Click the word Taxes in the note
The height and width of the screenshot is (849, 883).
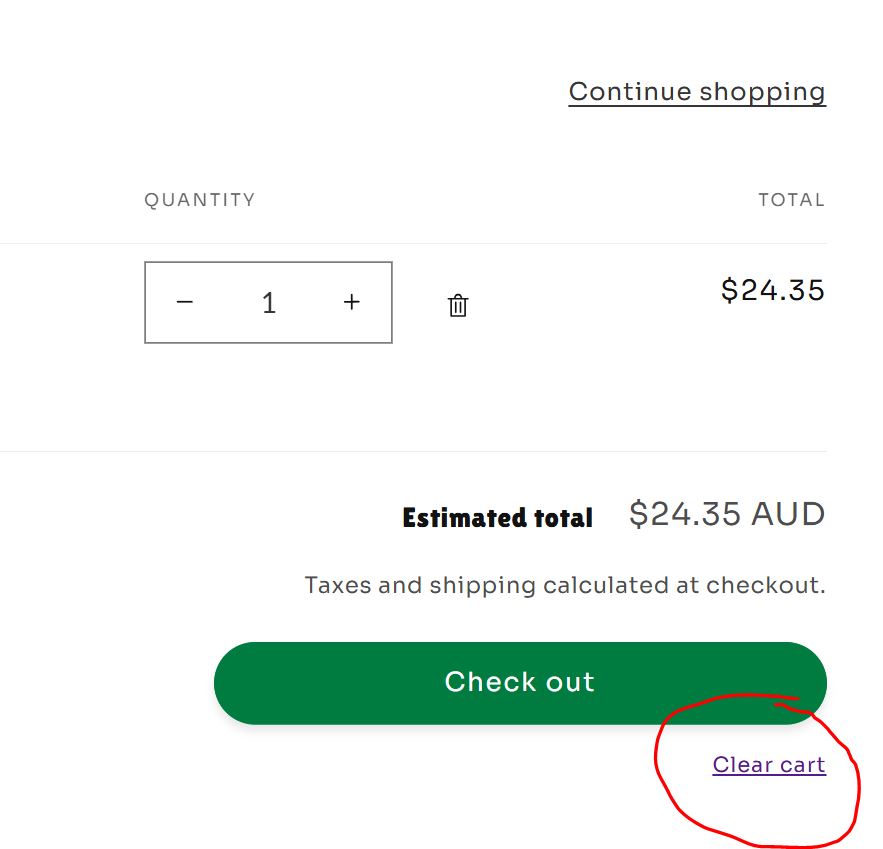337,585
